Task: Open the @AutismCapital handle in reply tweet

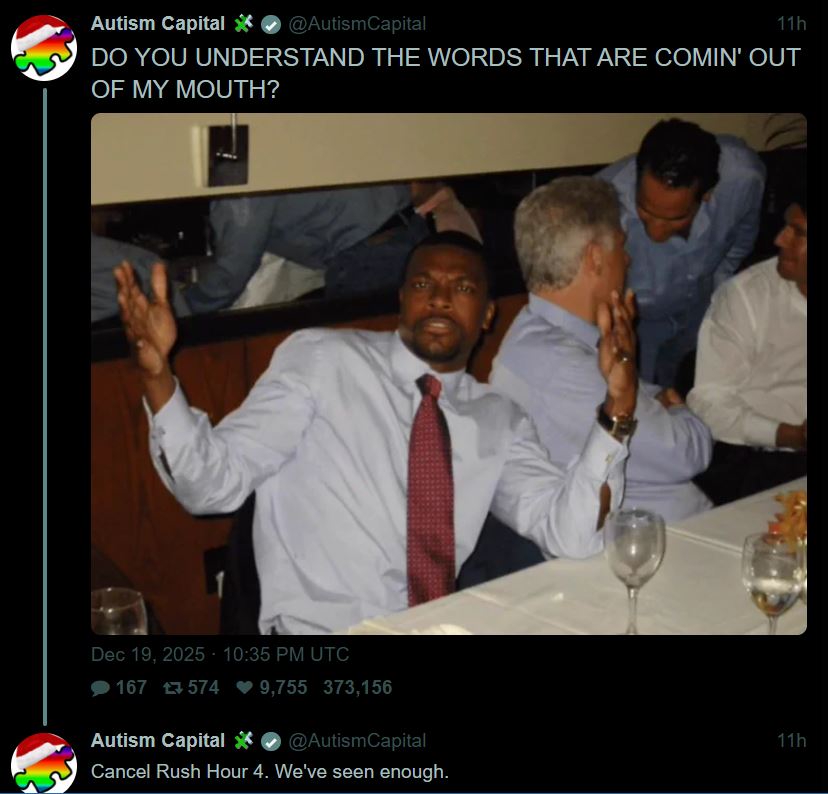Action: click(x=357, y=741)
